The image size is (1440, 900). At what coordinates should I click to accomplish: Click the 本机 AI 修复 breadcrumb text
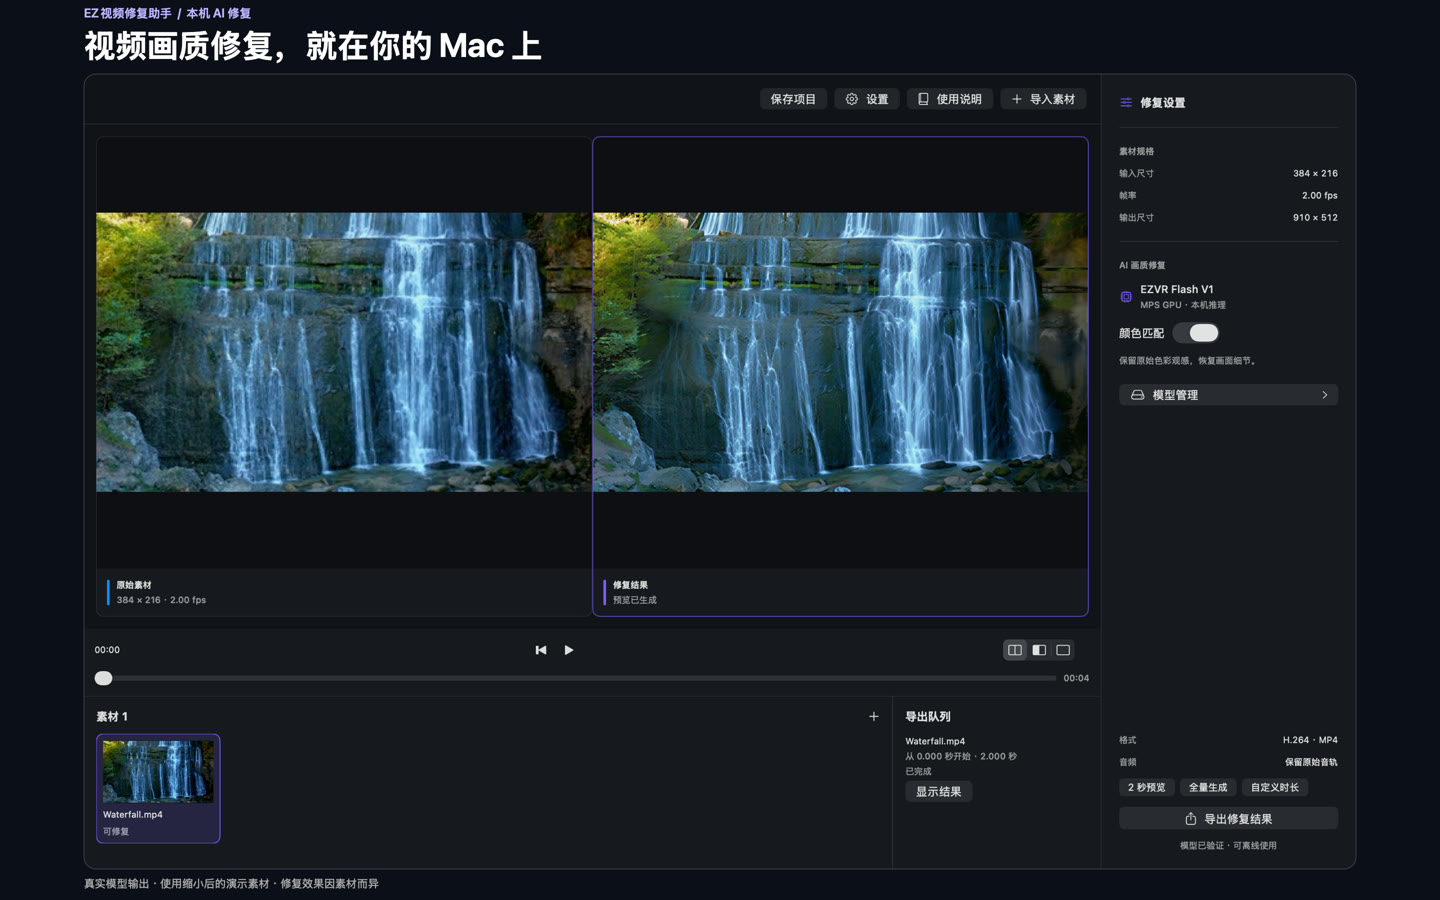point(218,13)
